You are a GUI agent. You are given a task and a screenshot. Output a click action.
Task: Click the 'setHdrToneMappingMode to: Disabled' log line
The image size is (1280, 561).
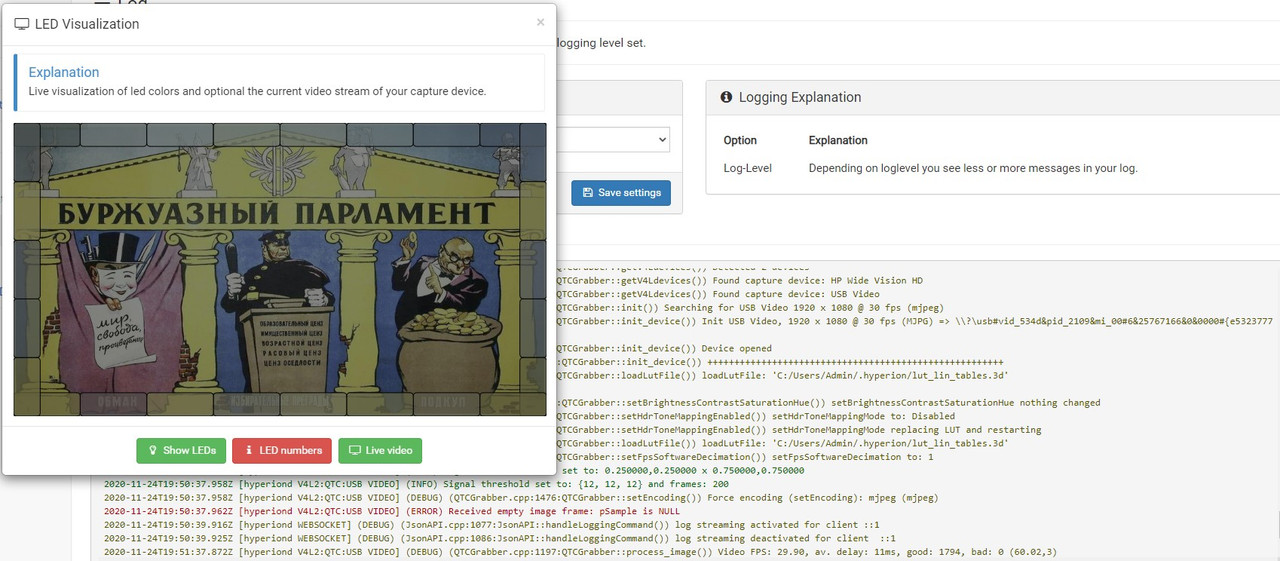tap(755, 416)
